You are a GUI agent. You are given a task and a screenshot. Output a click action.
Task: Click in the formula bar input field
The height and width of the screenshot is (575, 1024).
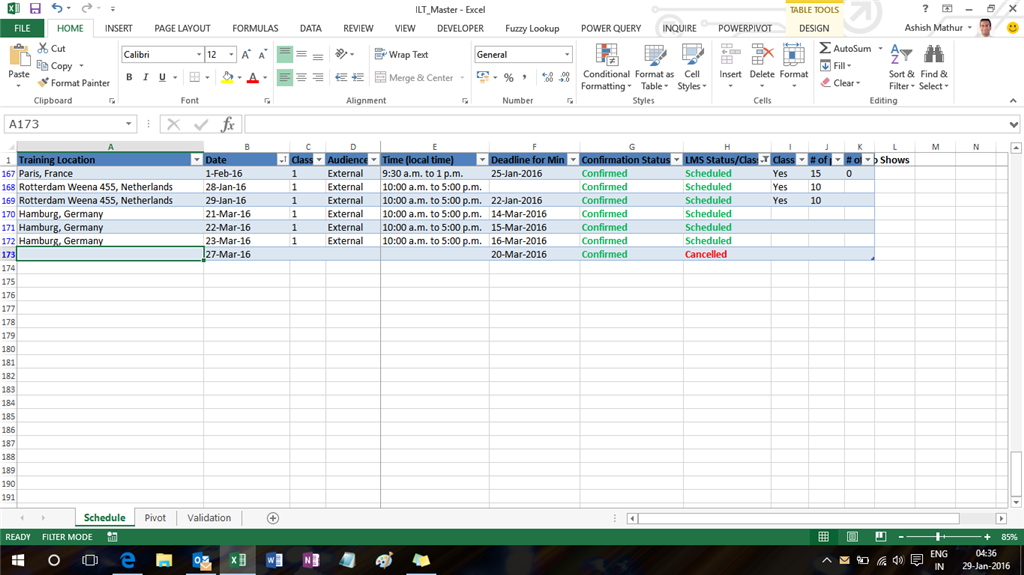[626, 124]
